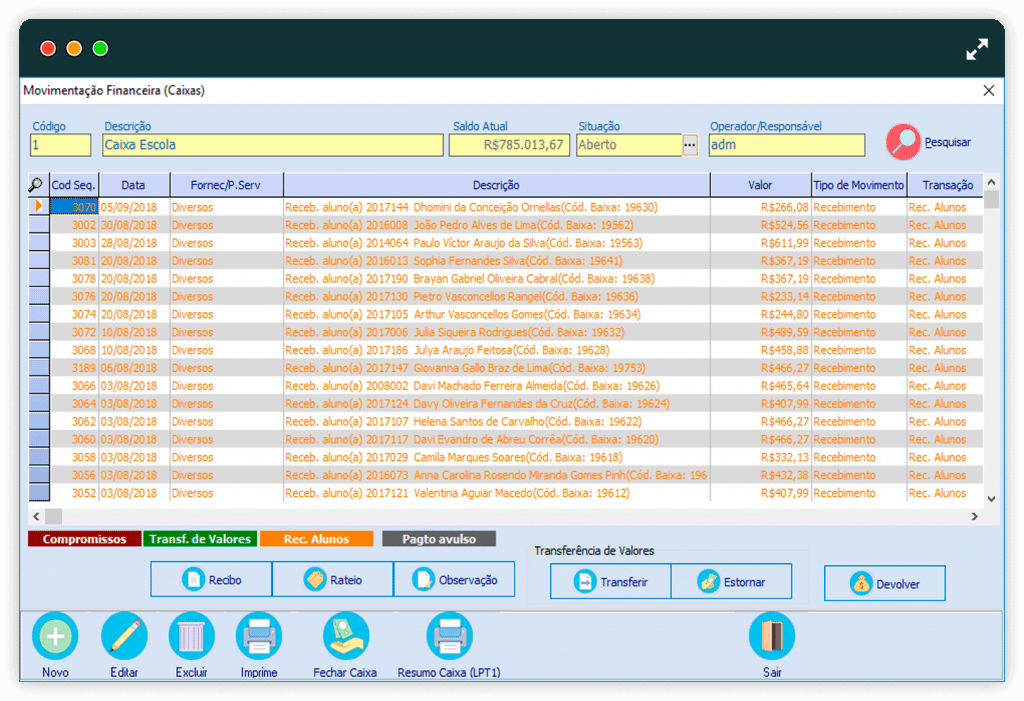Viewport: 1024px width, 701px height.
Task: Select the row for Giovanna Gallo Braz de Lima
Action: click(x=505, y=368)
